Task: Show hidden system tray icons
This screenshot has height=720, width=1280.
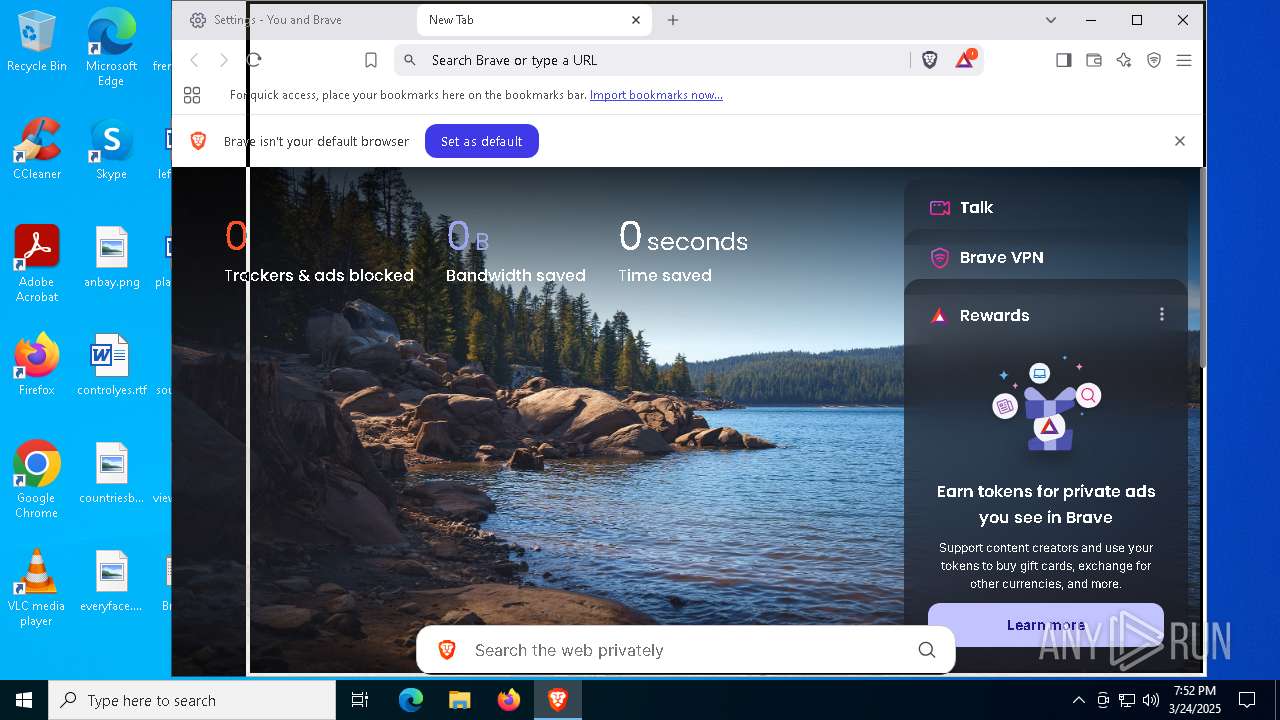Action: (1078, 700)
